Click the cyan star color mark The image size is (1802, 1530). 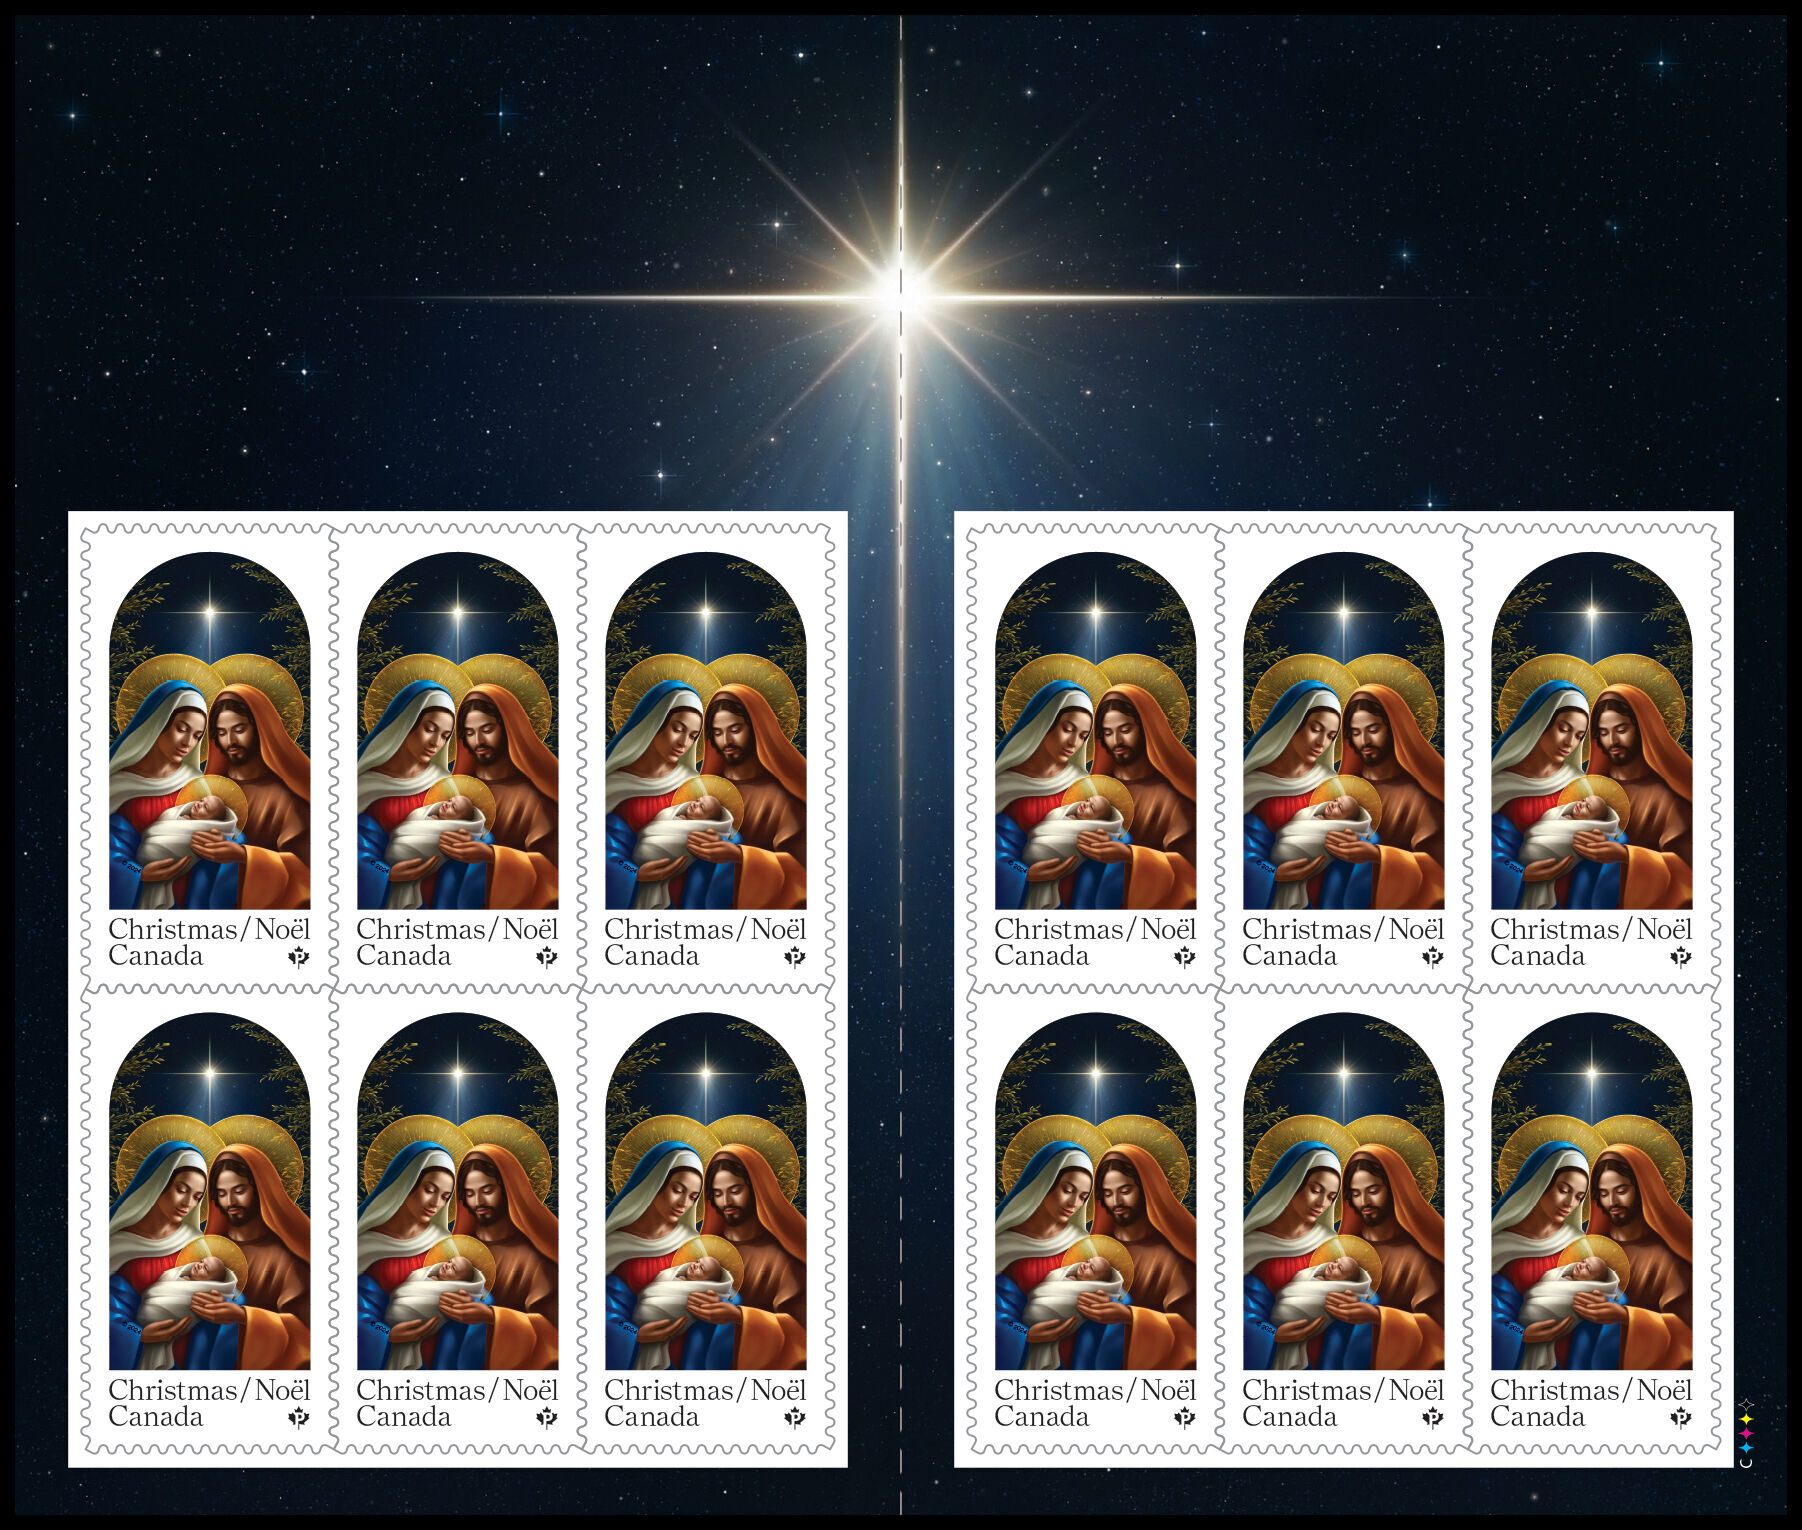(x=1746, y=1447)
